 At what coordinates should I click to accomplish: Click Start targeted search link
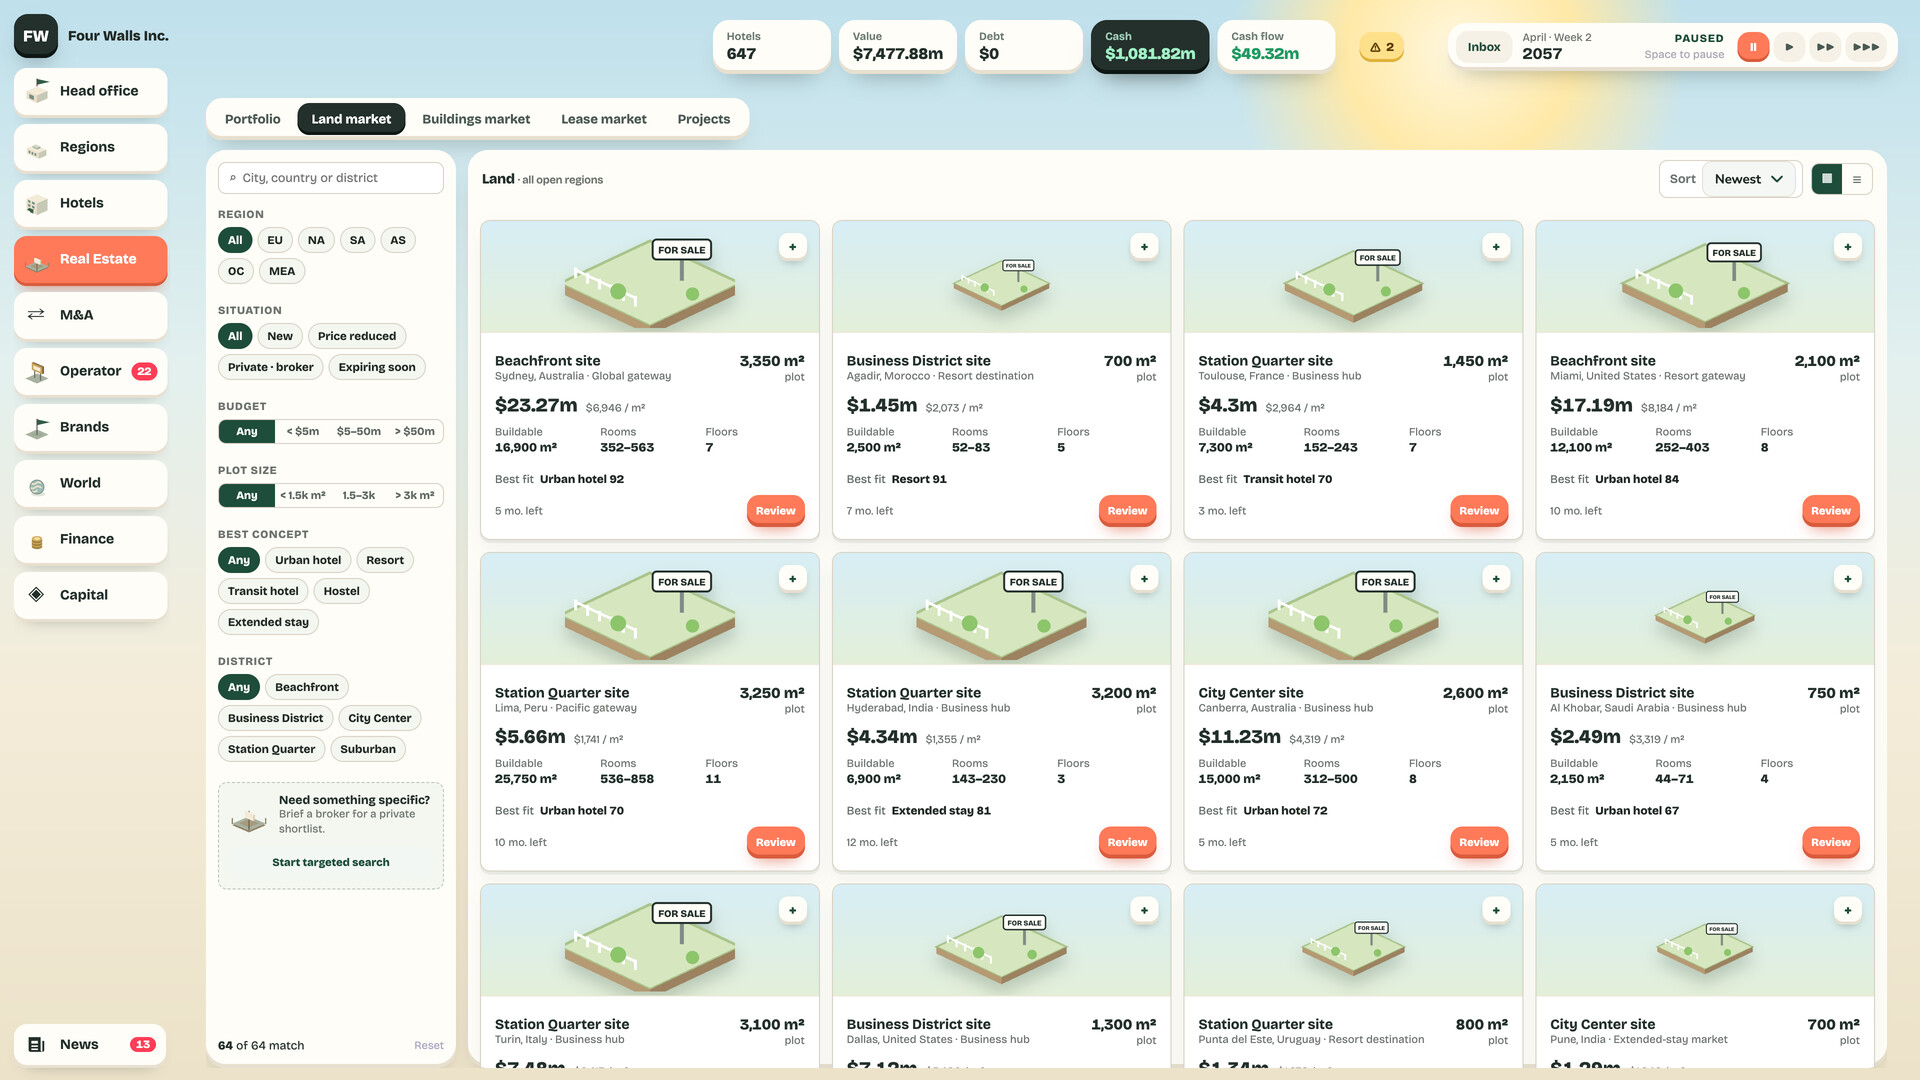[x=331, y=862]
